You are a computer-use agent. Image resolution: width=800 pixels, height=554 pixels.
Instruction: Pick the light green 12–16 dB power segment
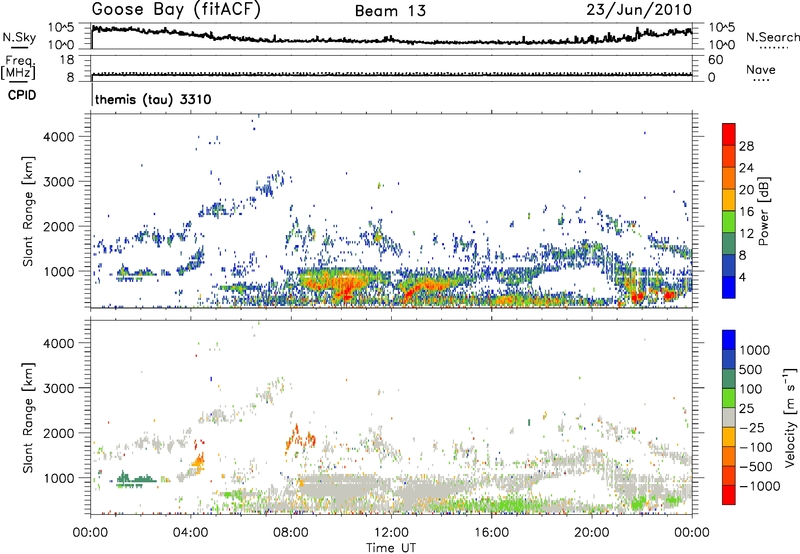click(x=729, y=222)
